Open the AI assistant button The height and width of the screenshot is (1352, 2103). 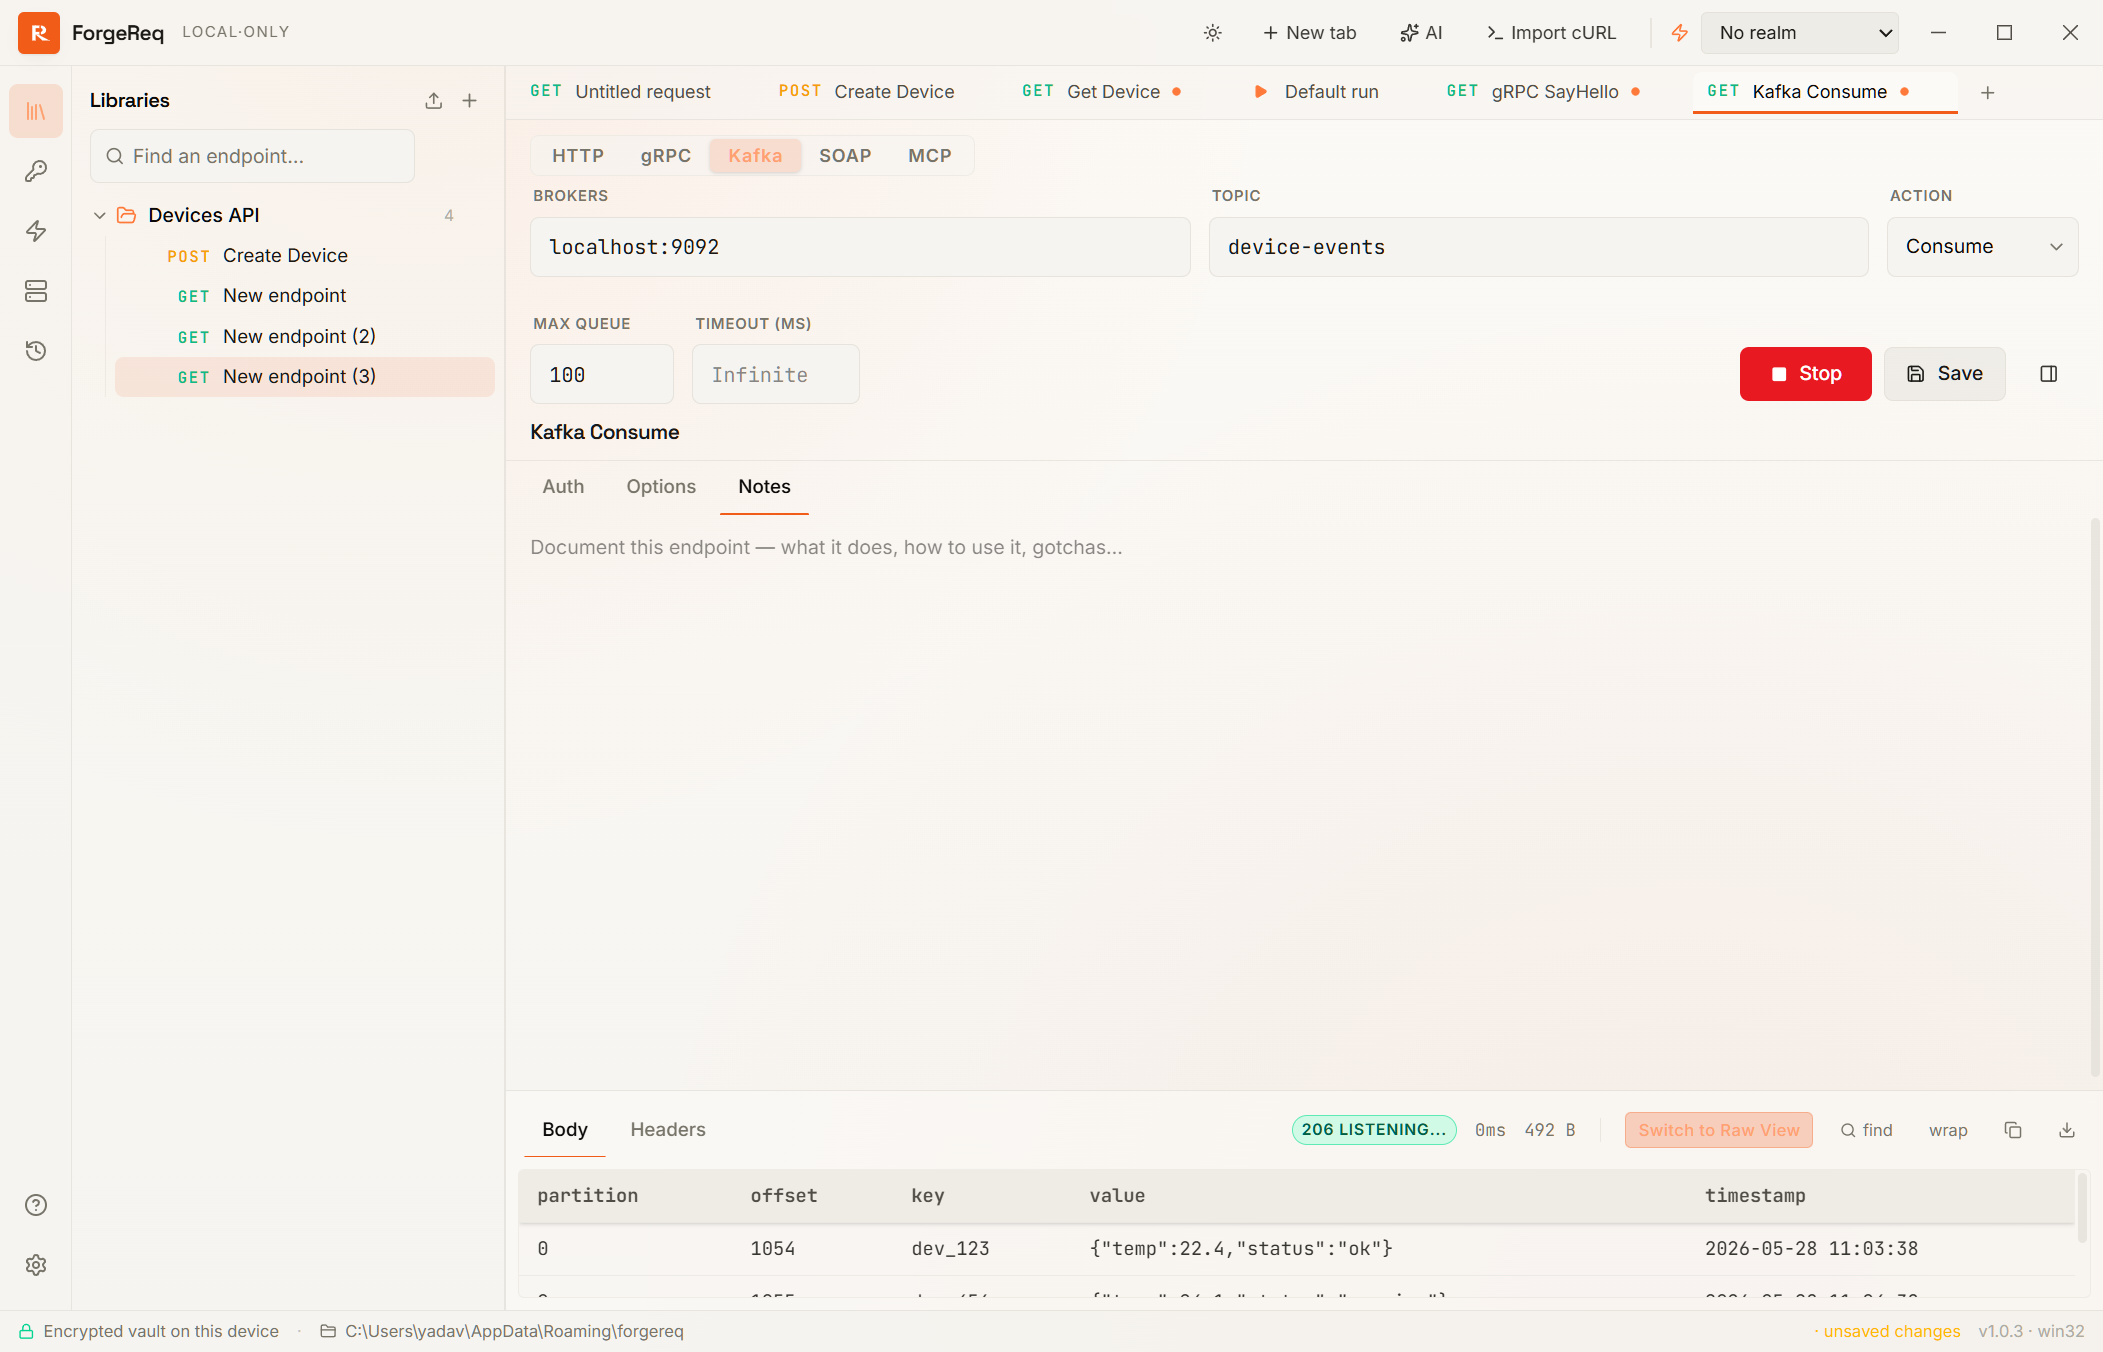point(1421,33)
